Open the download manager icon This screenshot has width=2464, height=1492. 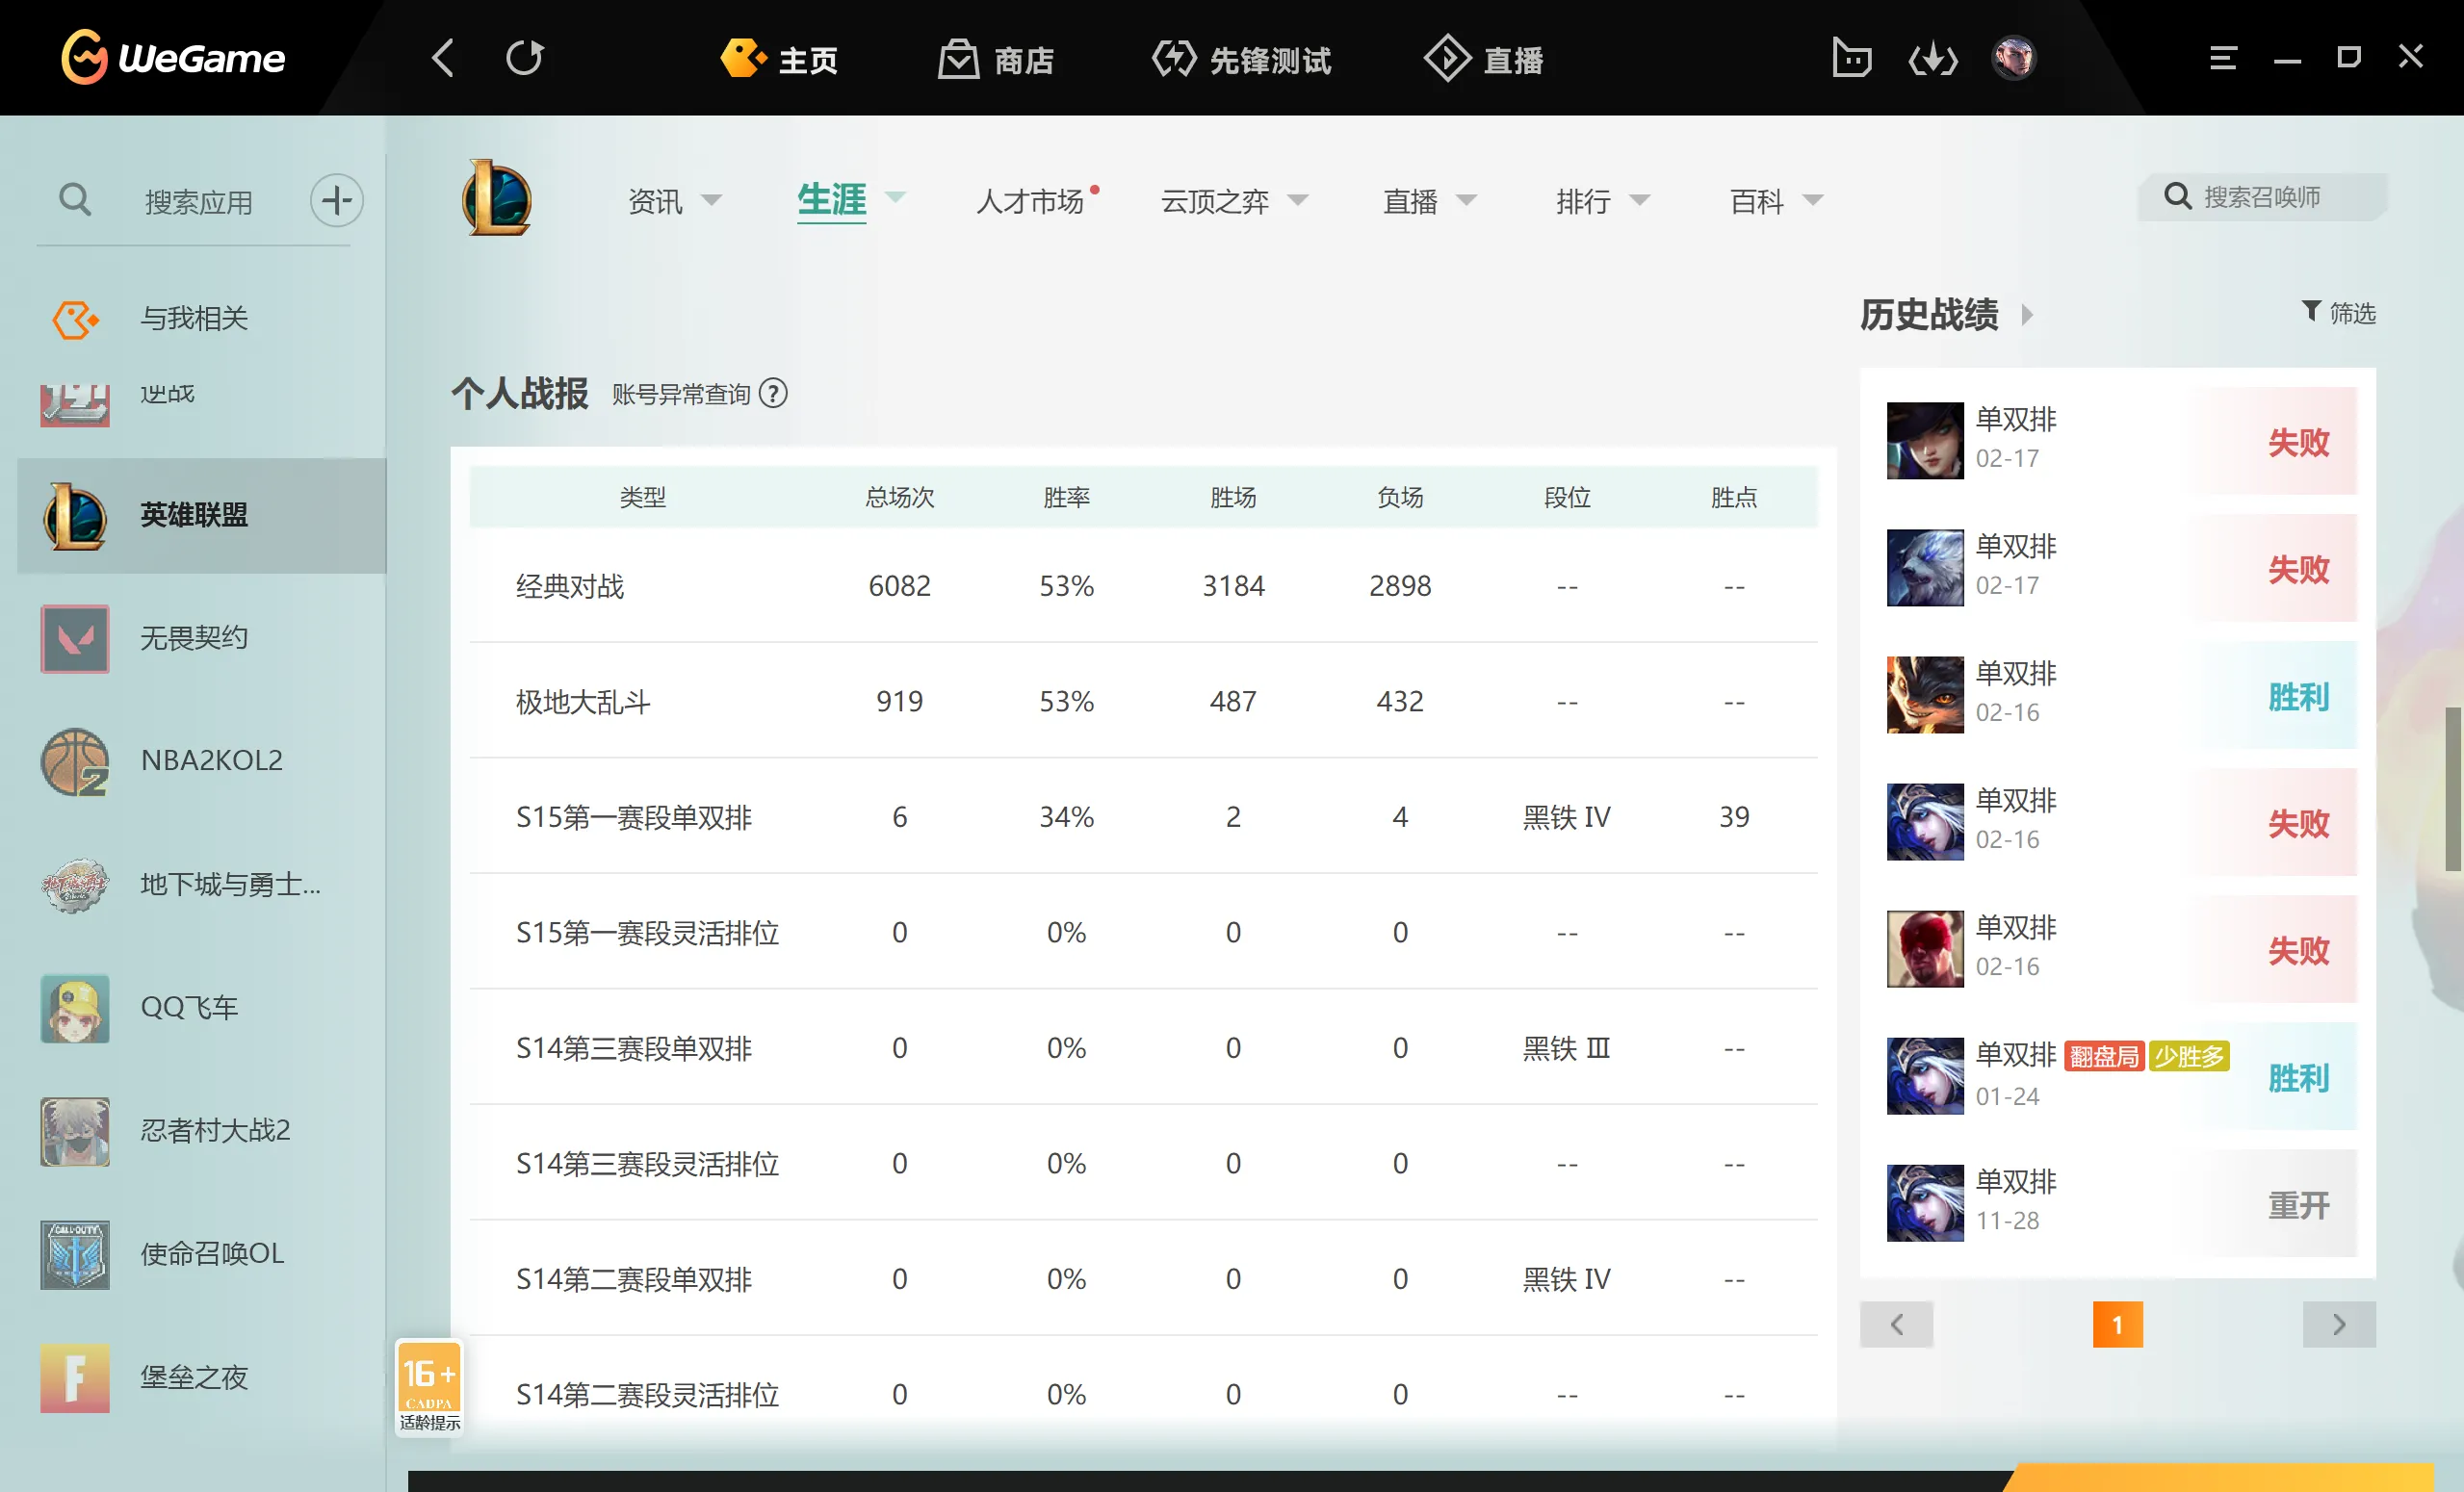coord(1932,59)
